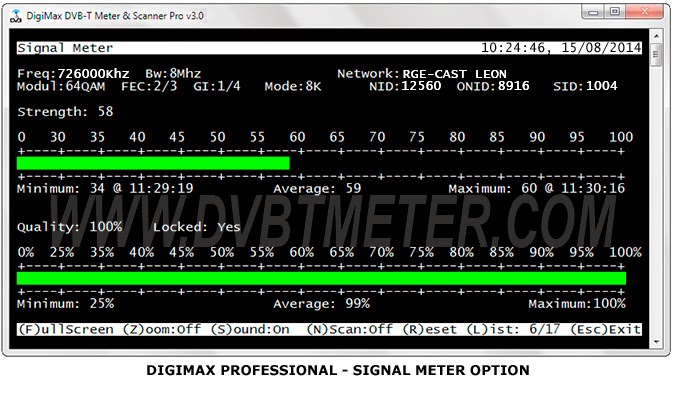The width and height of the screenshot is (674, 394).
Task: Click the Quality: 100% reading
Action: point(70,227)
